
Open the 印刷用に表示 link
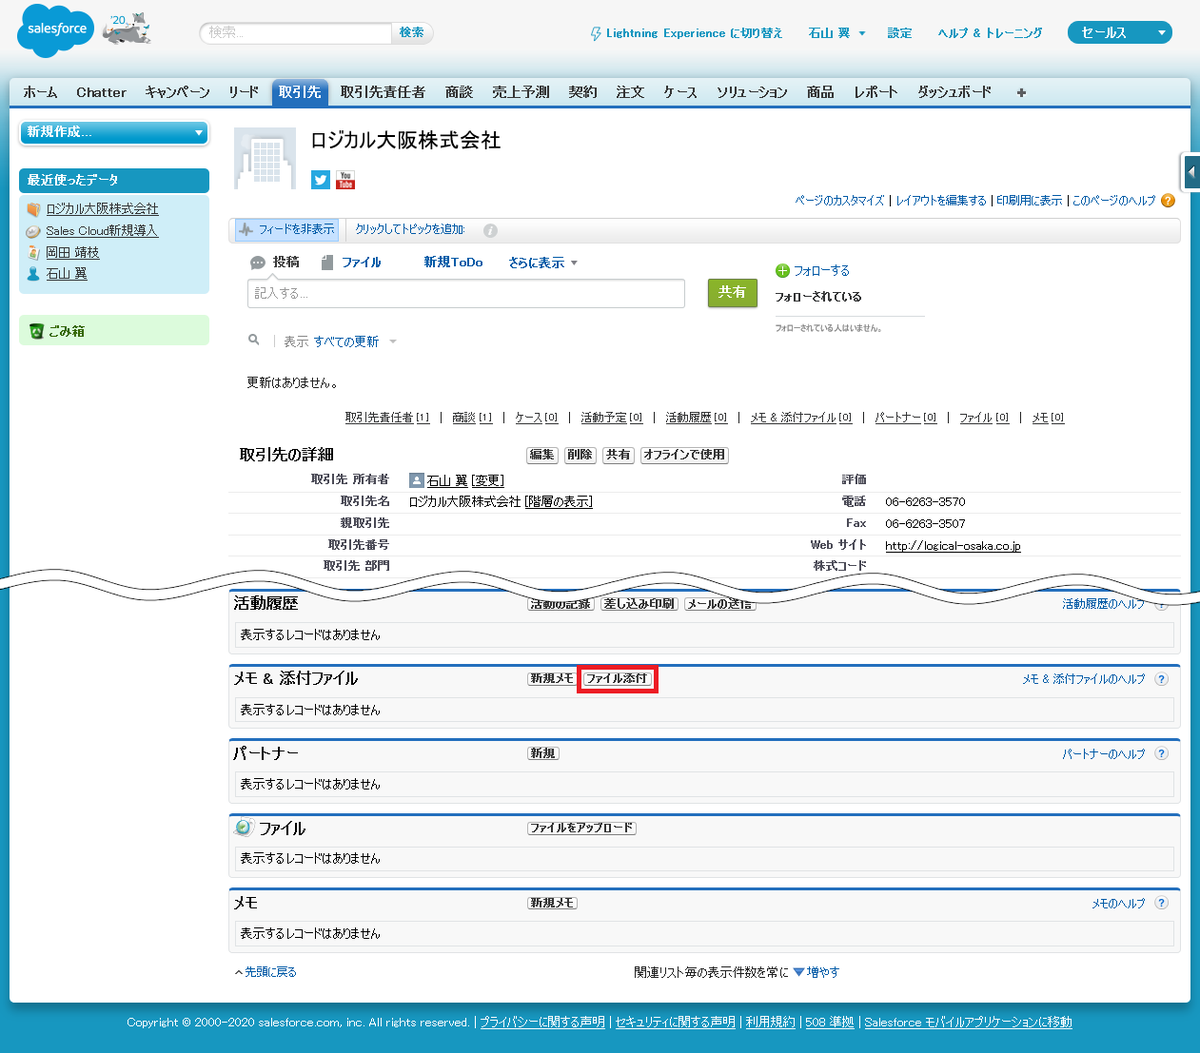(1029, 200)
